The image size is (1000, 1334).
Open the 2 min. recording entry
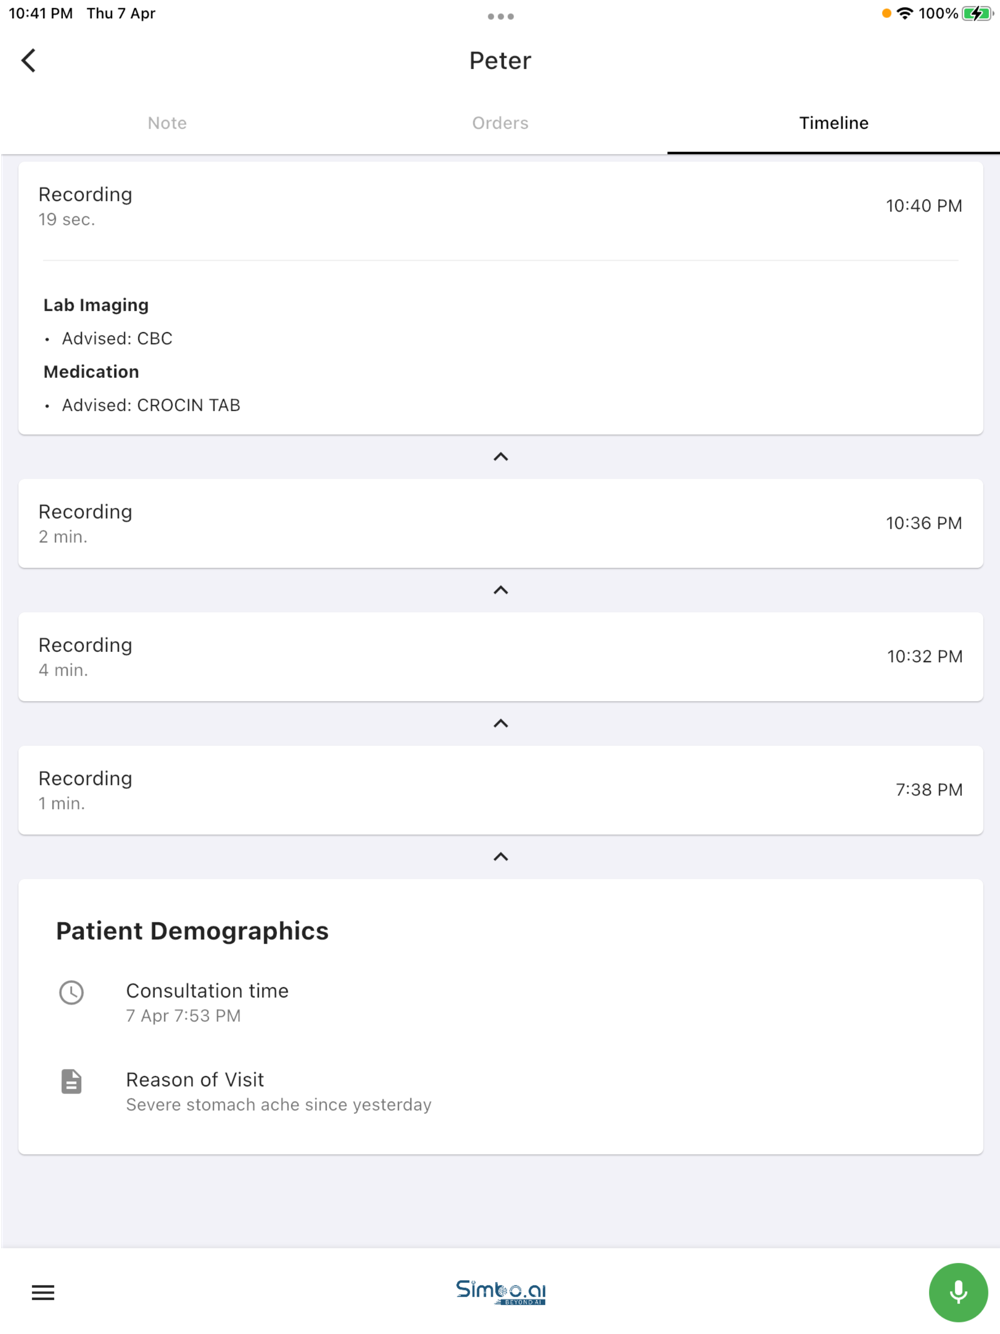click(500, 523)
